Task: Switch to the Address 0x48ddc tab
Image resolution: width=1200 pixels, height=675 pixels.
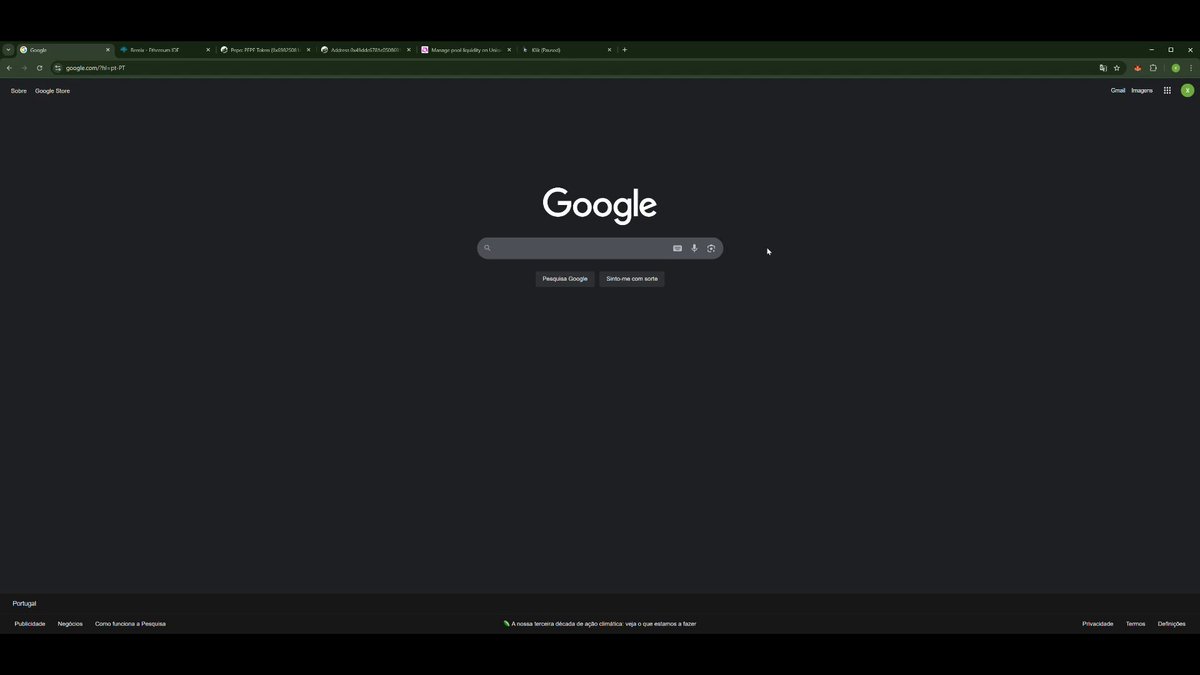Action: coord(366,49)
